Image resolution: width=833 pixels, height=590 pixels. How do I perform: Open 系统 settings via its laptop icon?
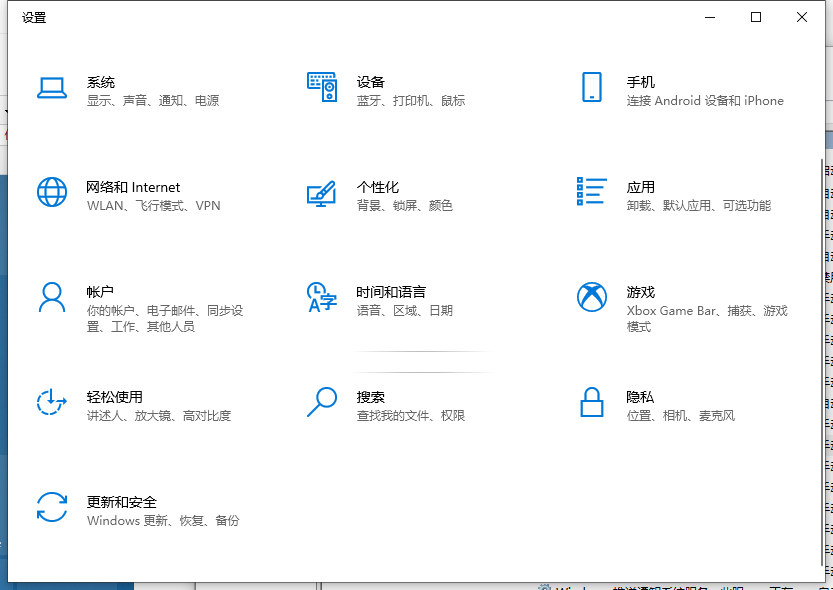click(52, 89)
